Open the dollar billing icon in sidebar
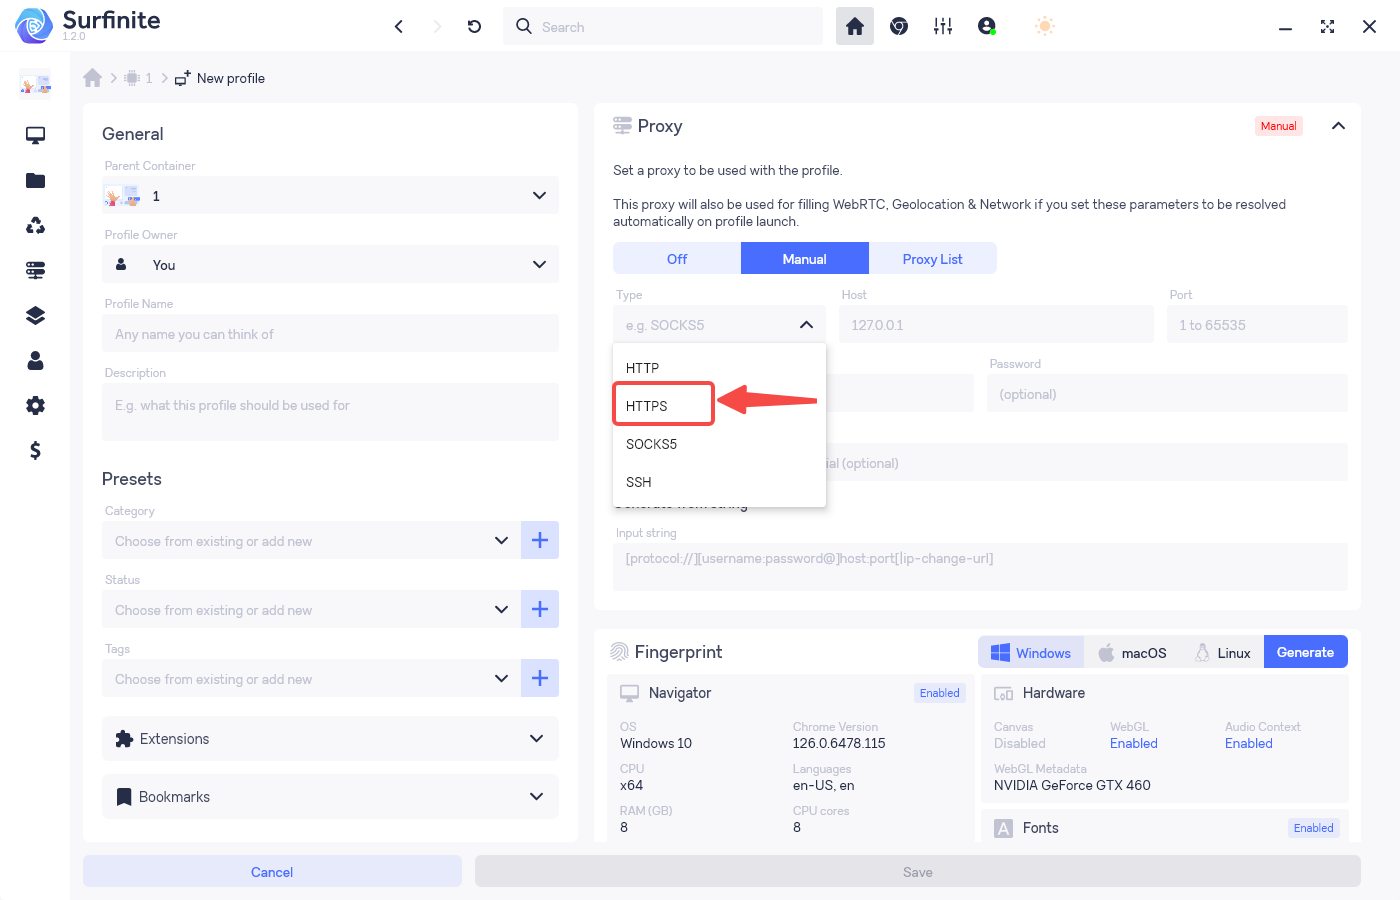1400x900 pixels. [36, 450]
